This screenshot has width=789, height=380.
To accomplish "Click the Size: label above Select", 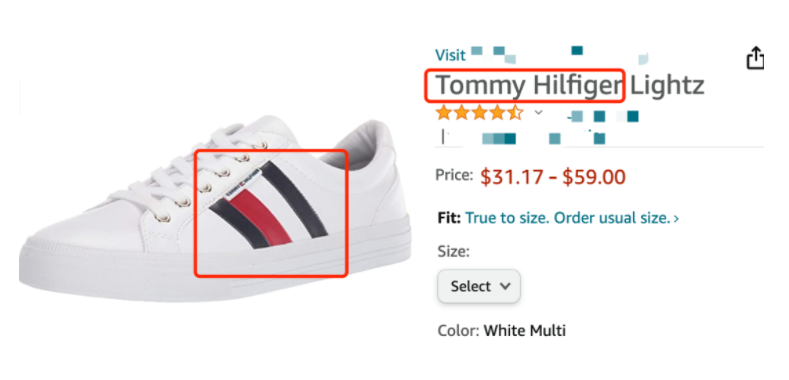I will pos(454,251).
